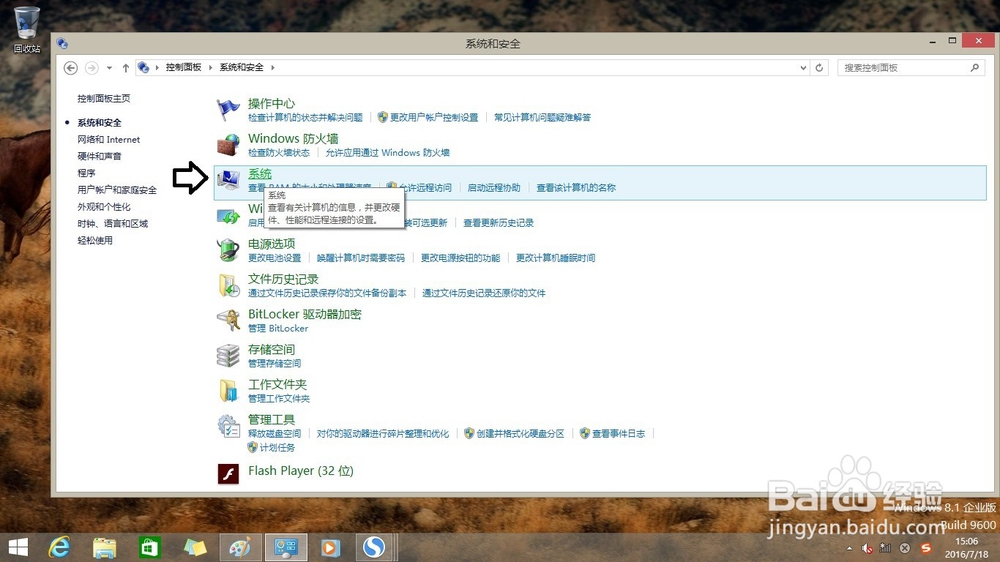Click the Sogou input method tray icon
The image size is (1000, 562).
[926, 548]
